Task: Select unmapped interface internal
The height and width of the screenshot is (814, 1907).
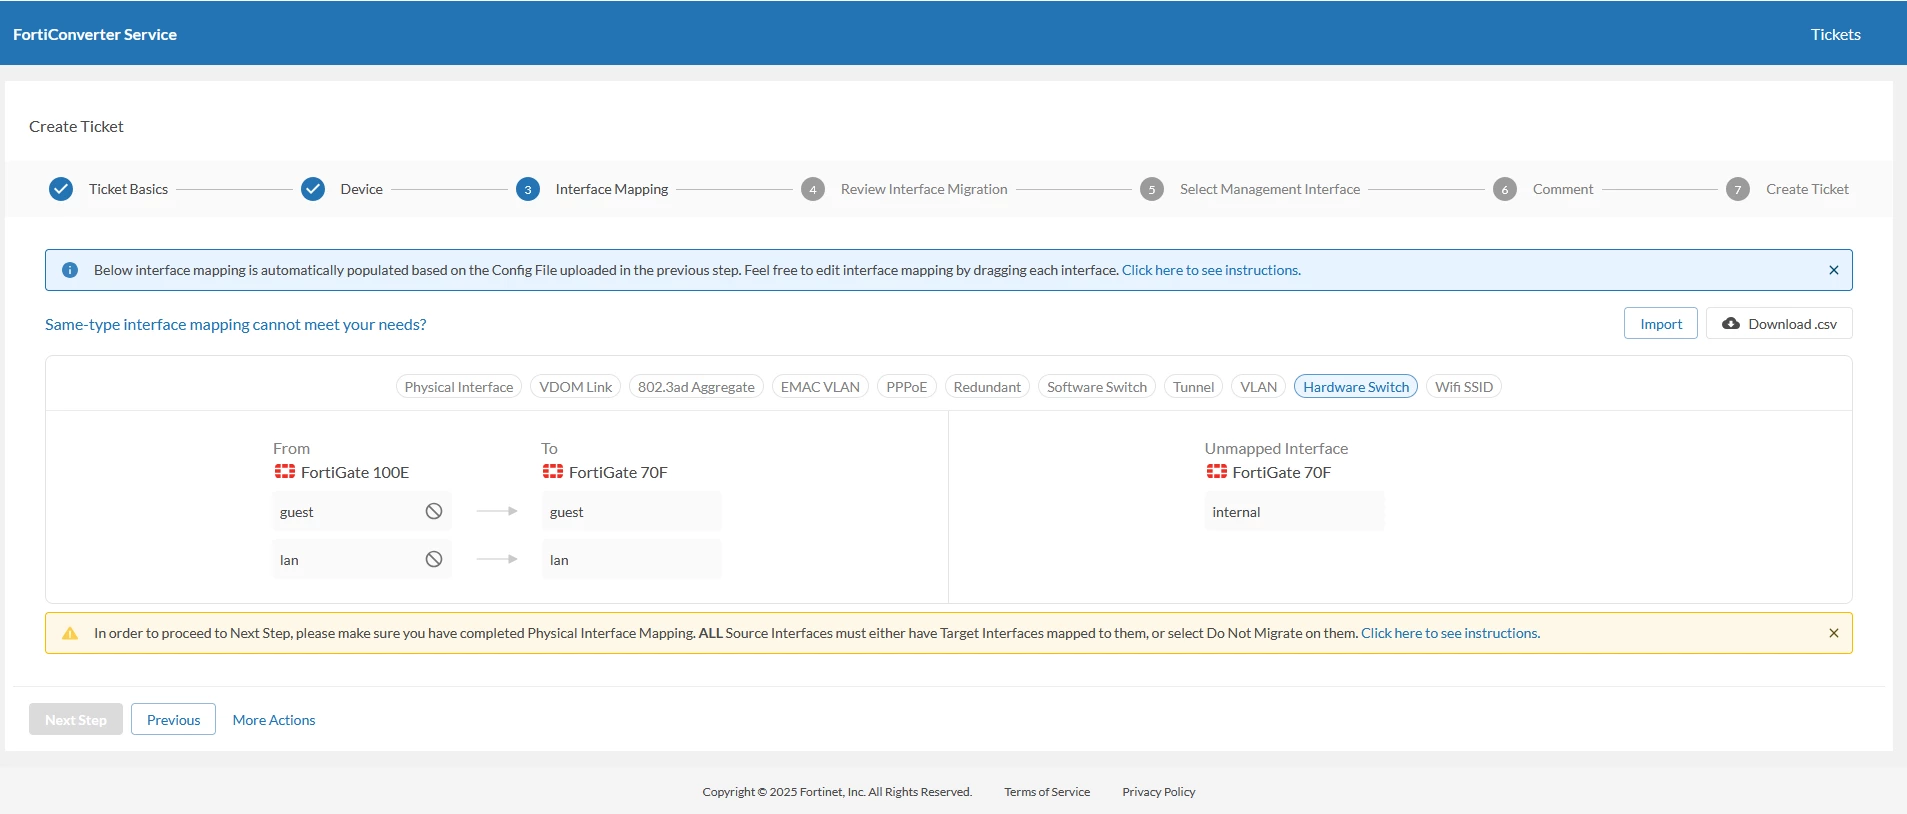Action: (x=1294, y=511)
